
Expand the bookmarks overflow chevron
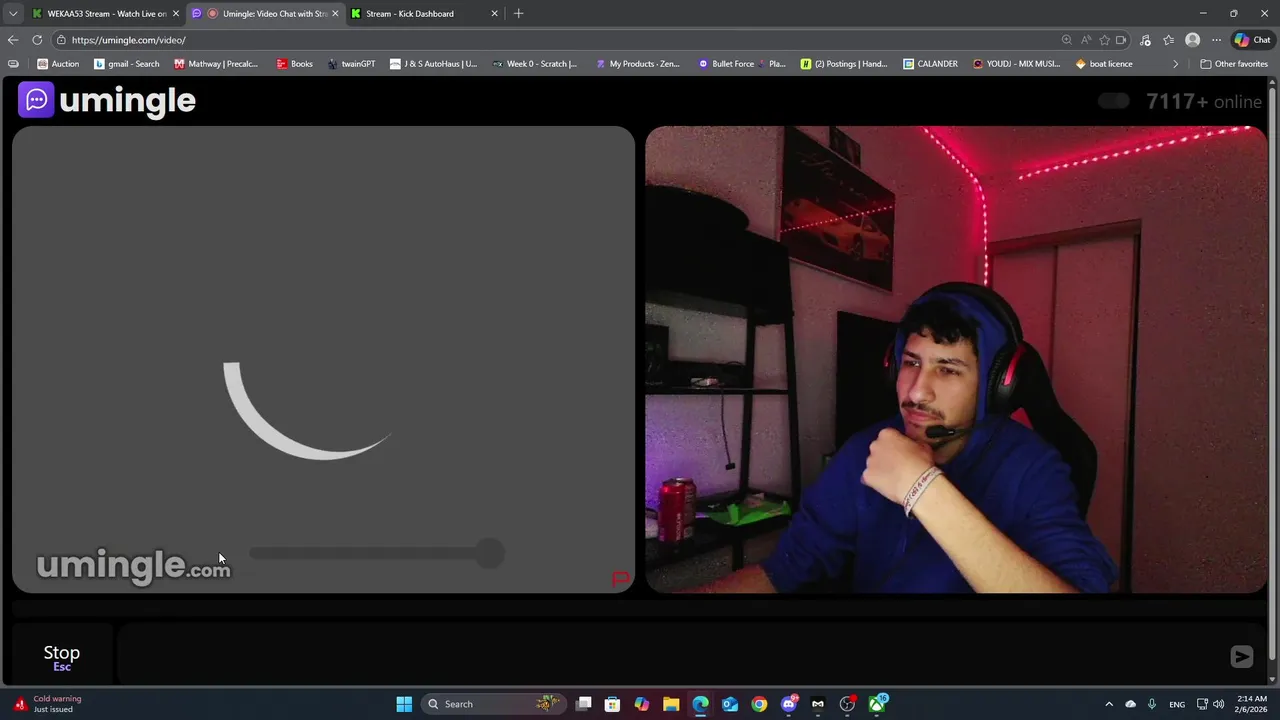pyautogui.click(x=1176, y=64)
